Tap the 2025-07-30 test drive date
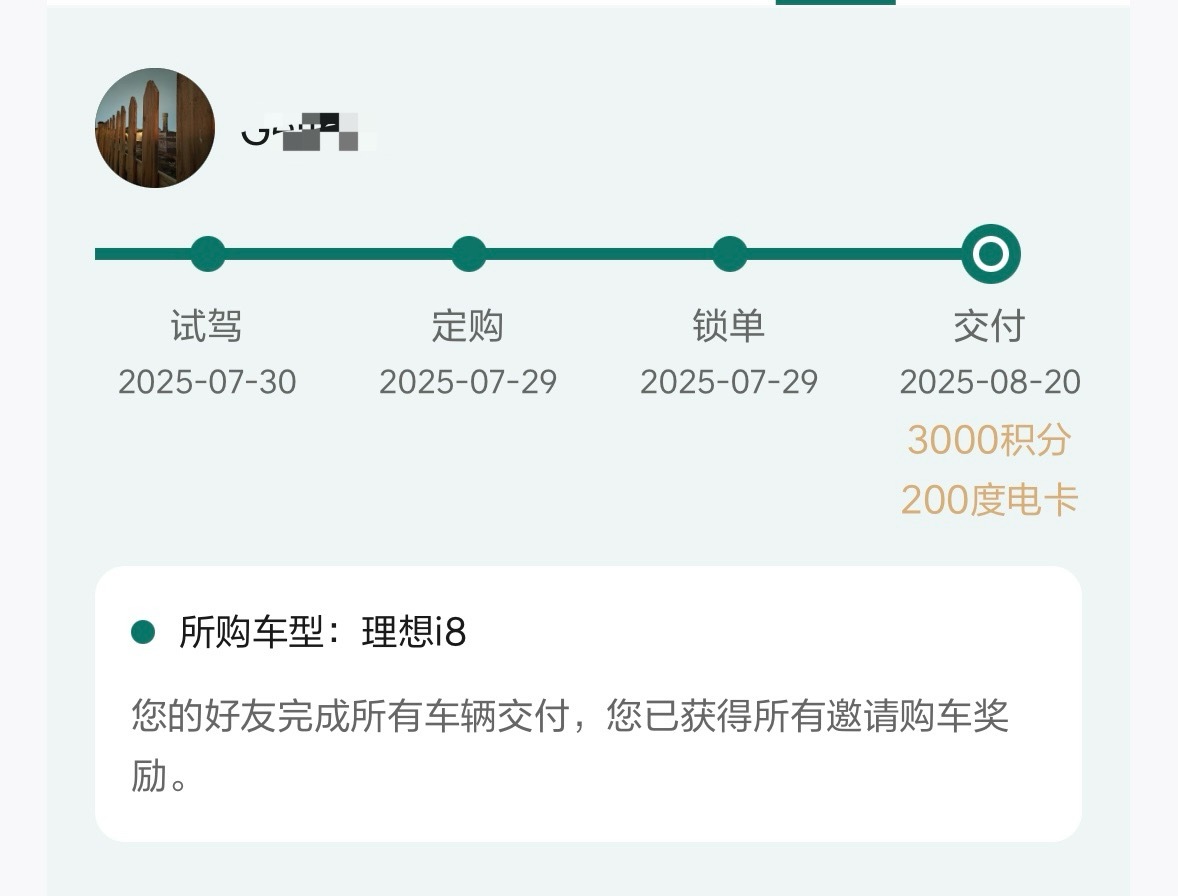This screenshot has height=896, width=1178. (x=207, y=382)
